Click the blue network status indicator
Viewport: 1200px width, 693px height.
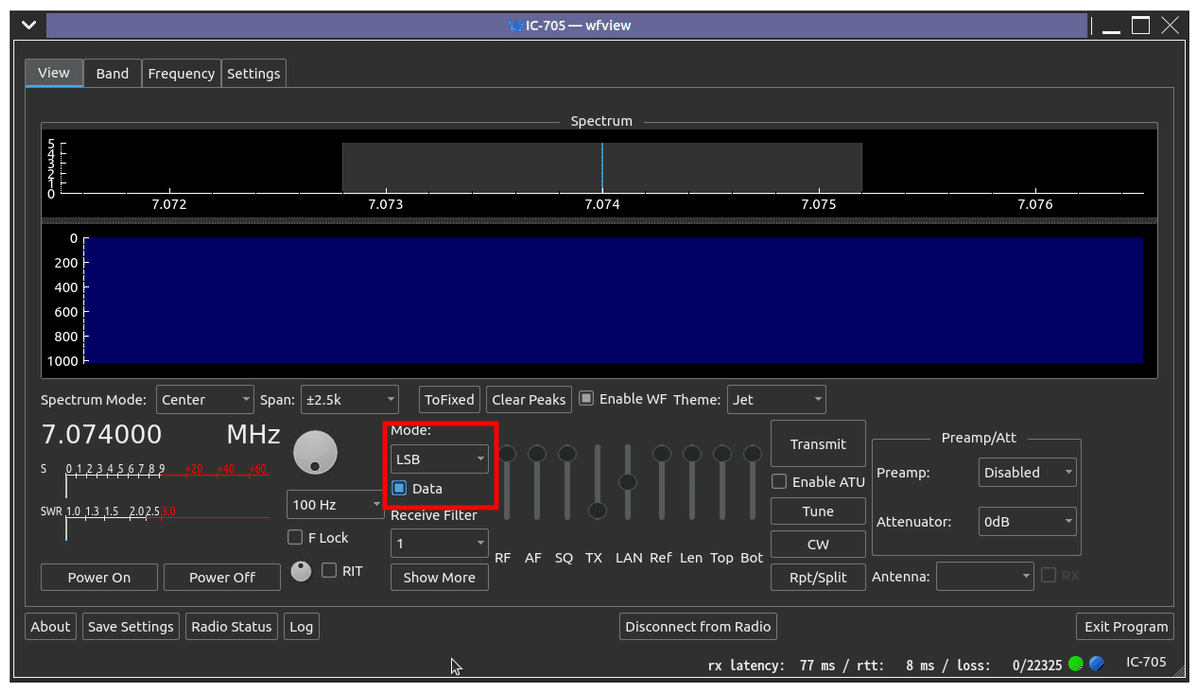click(1096, 663)
